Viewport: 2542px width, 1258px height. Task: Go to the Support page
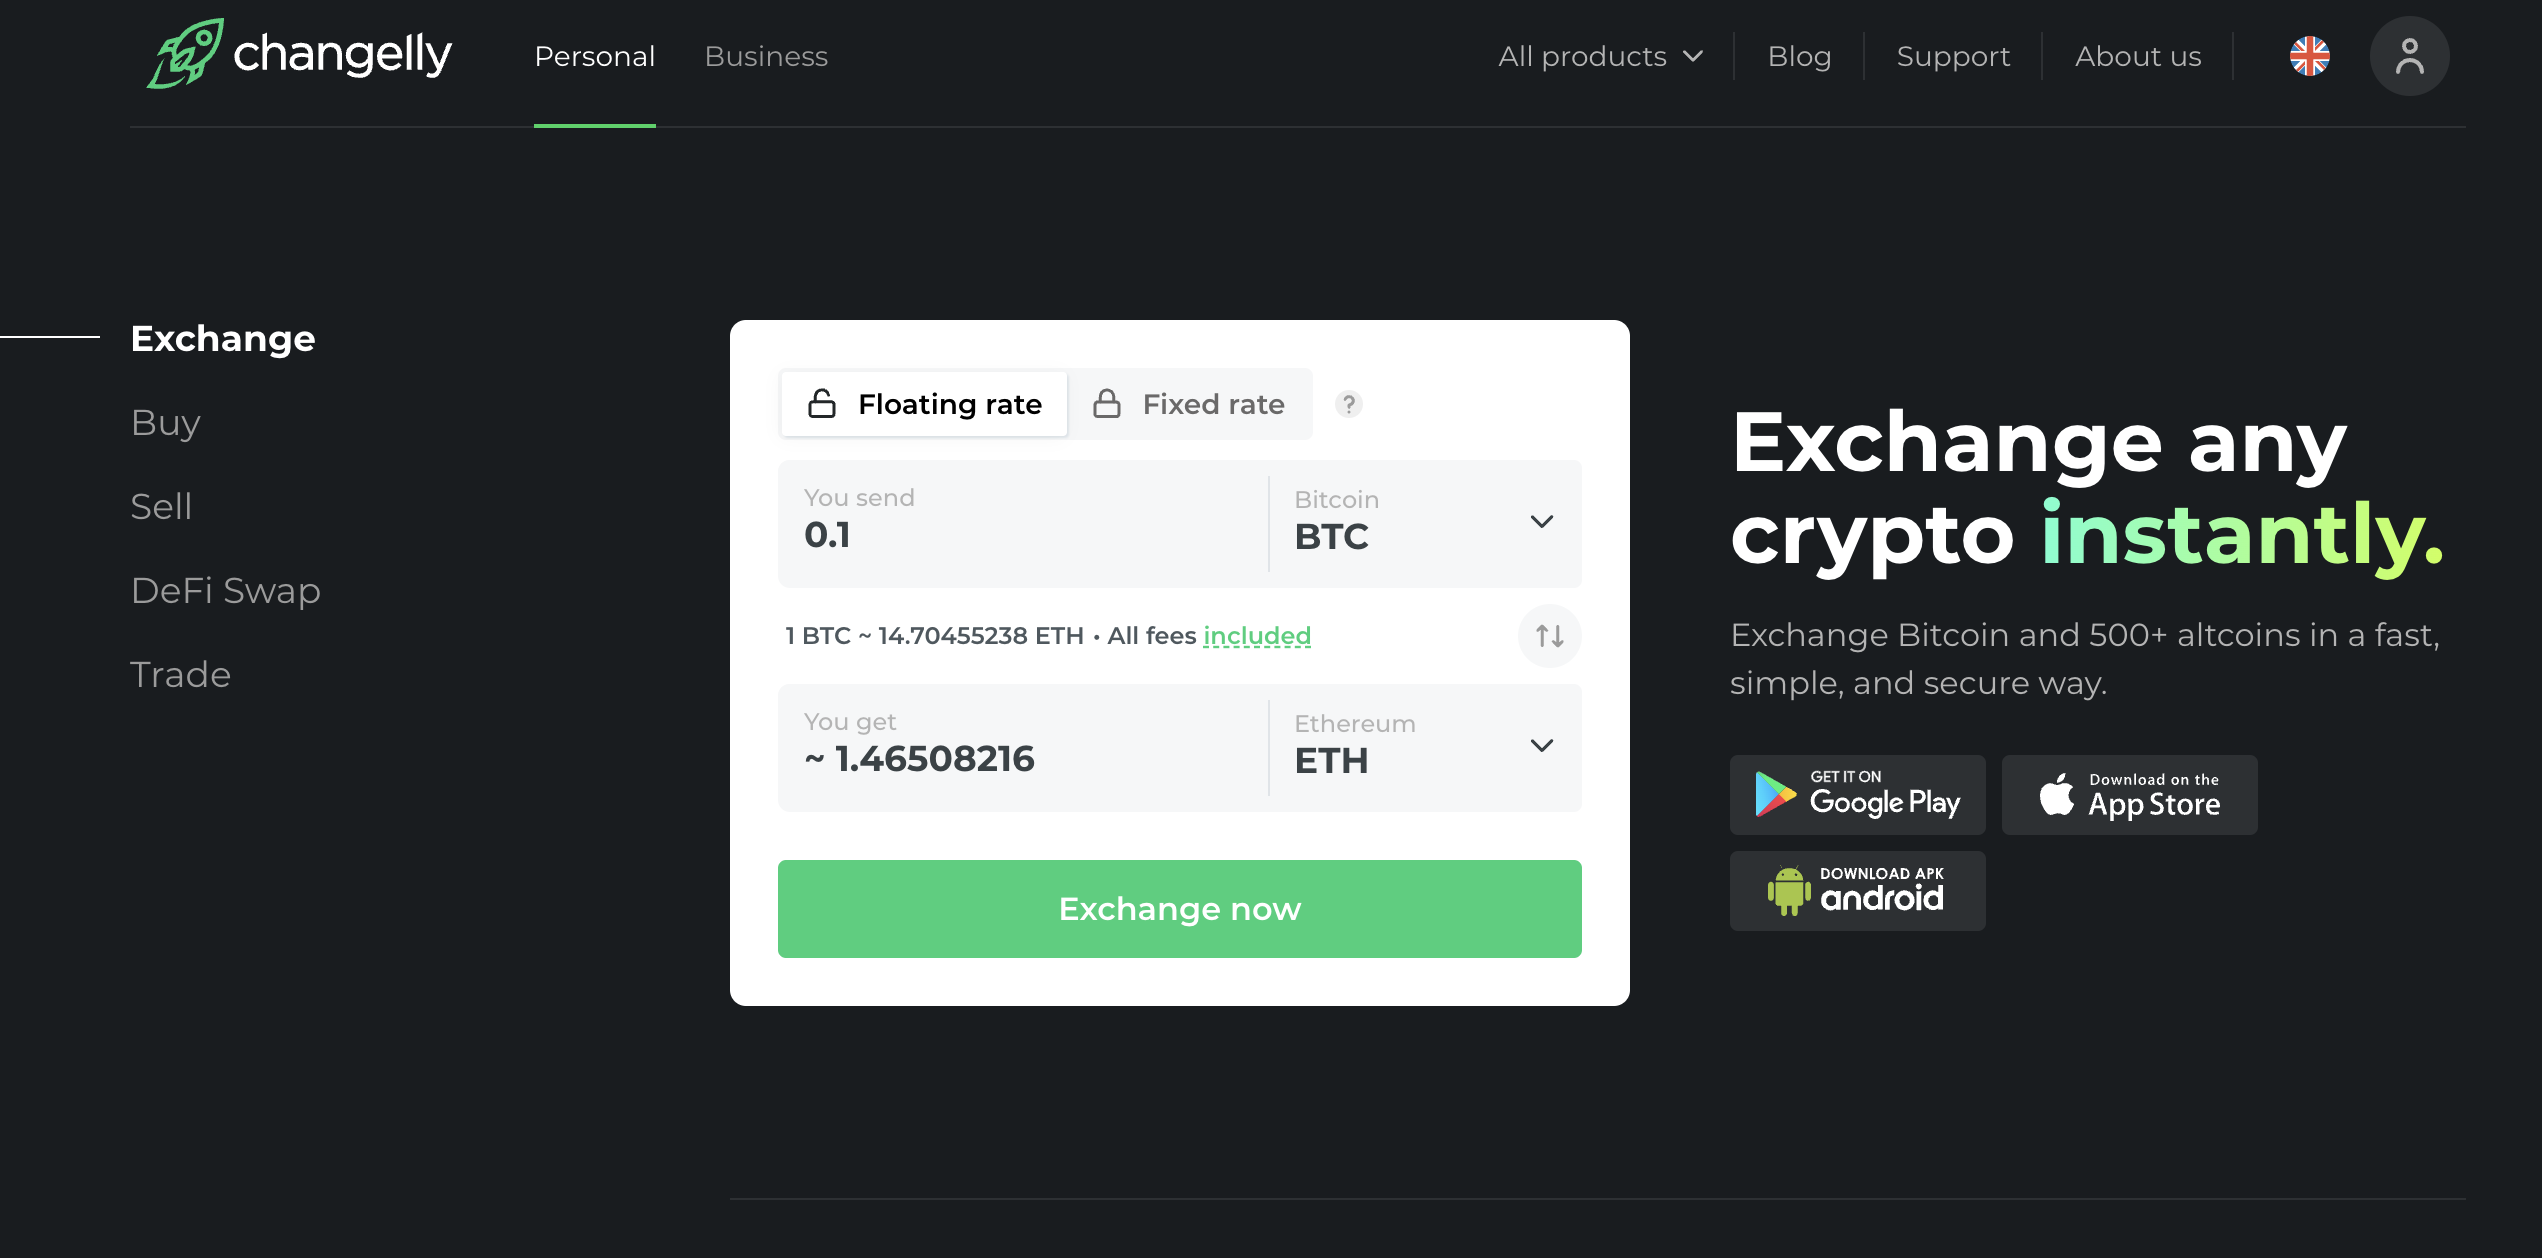(1953, 56)
